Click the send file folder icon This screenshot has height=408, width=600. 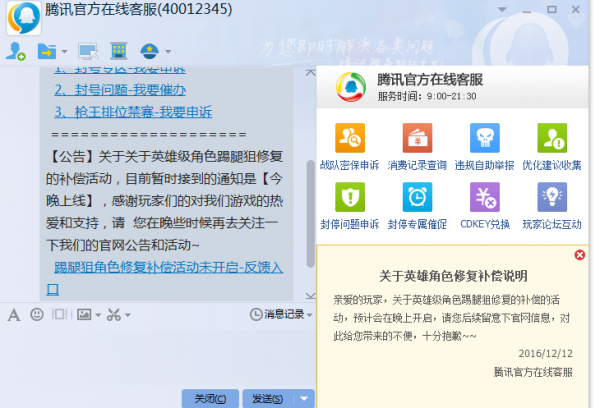[47, 51]
